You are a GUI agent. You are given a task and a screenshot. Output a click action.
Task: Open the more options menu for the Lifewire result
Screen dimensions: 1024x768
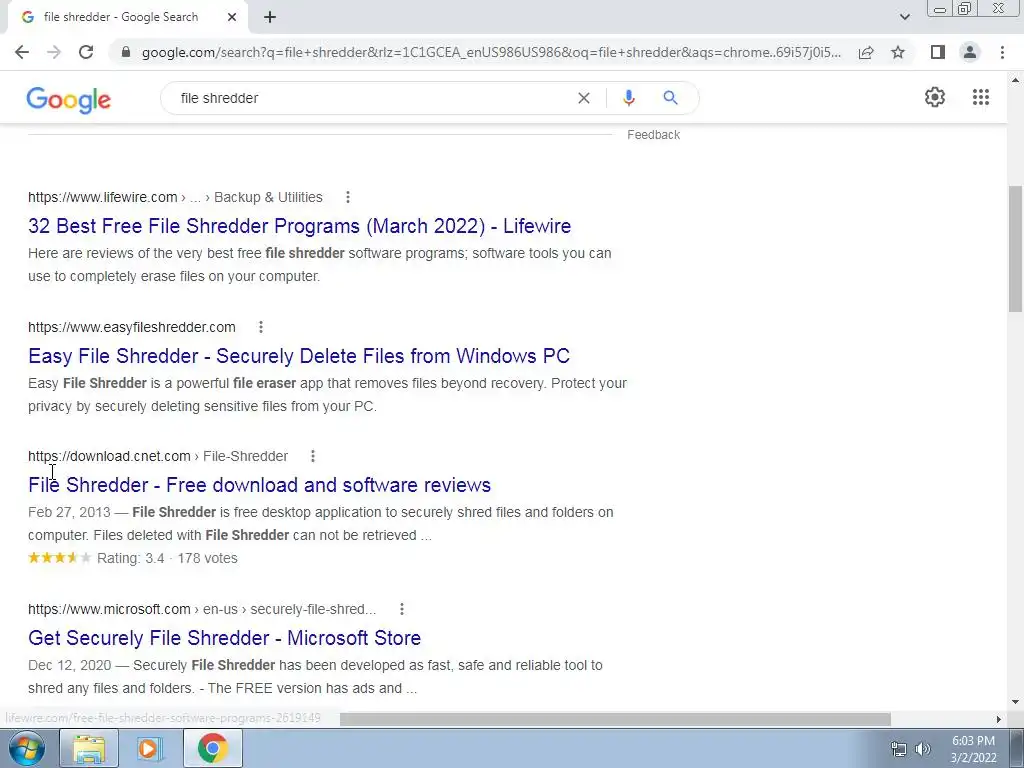(x=348, y=197)
